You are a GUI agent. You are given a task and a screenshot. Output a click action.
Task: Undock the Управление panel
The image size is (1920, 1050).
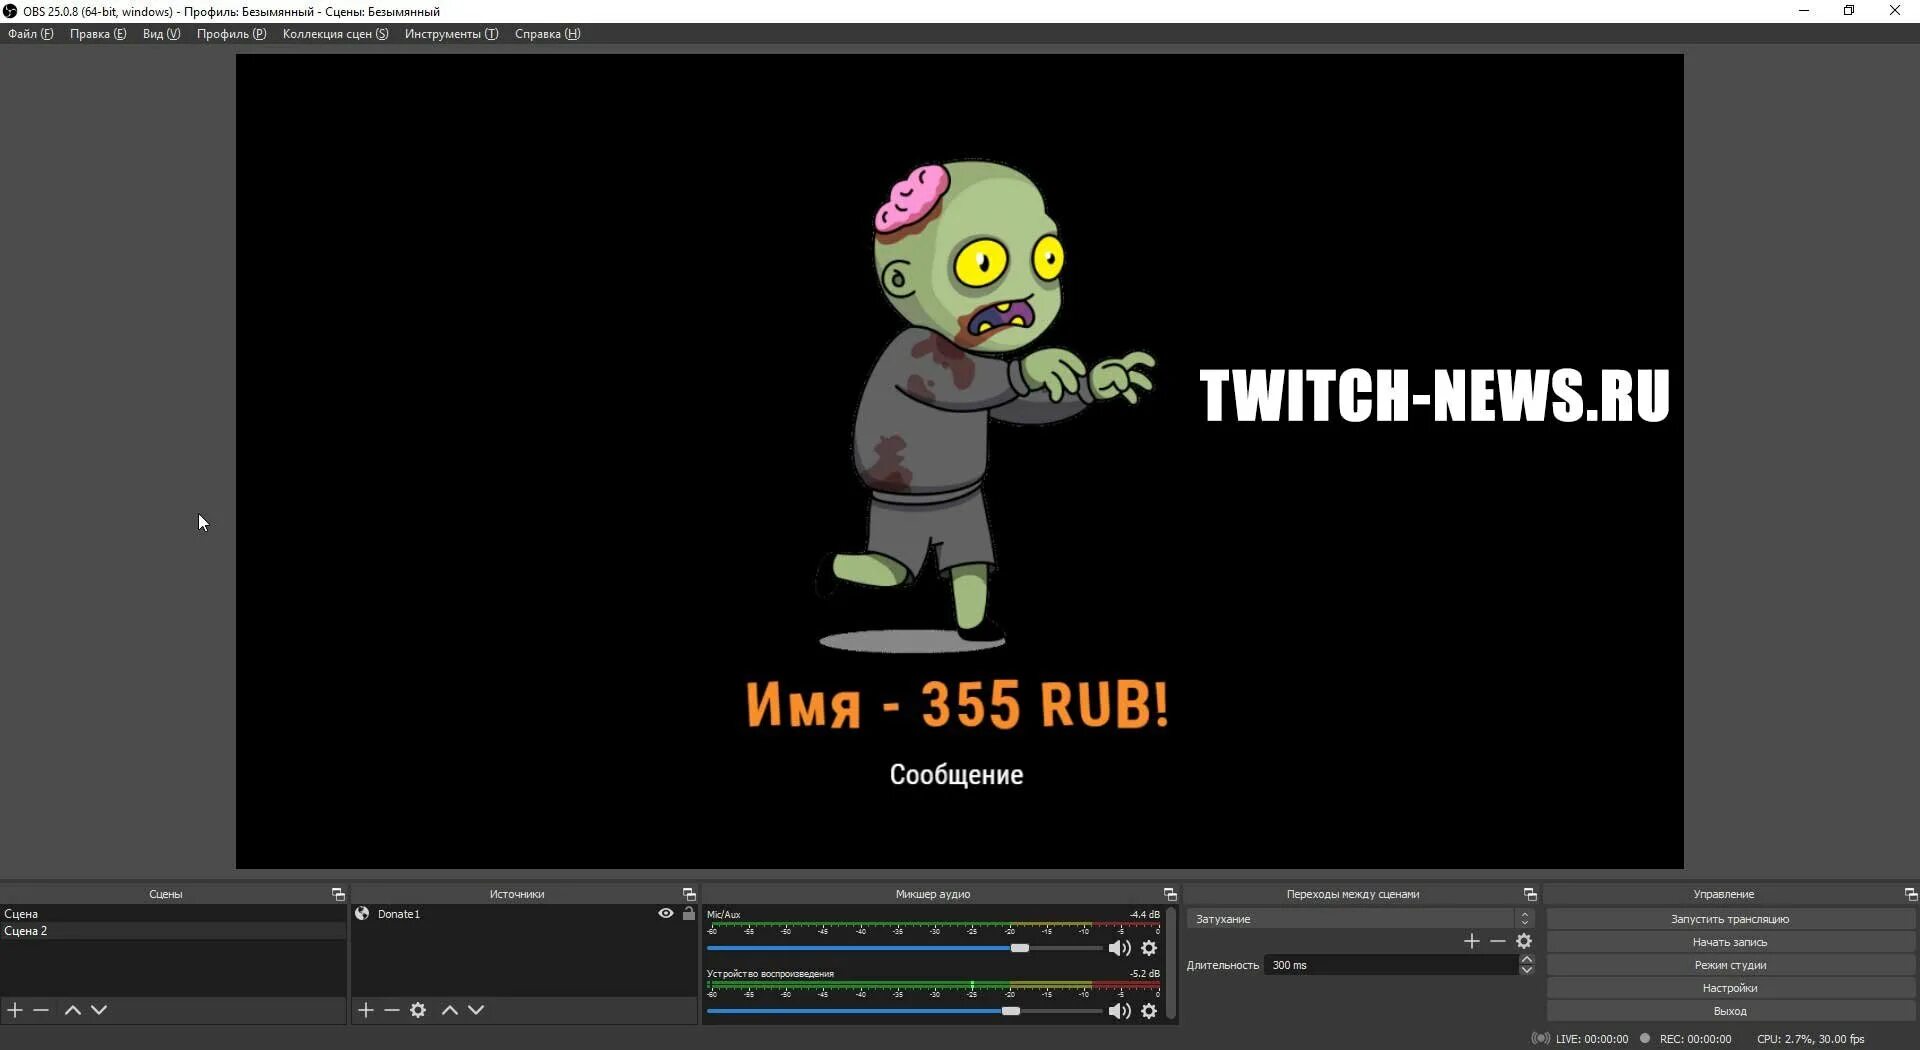point(1911,894)
